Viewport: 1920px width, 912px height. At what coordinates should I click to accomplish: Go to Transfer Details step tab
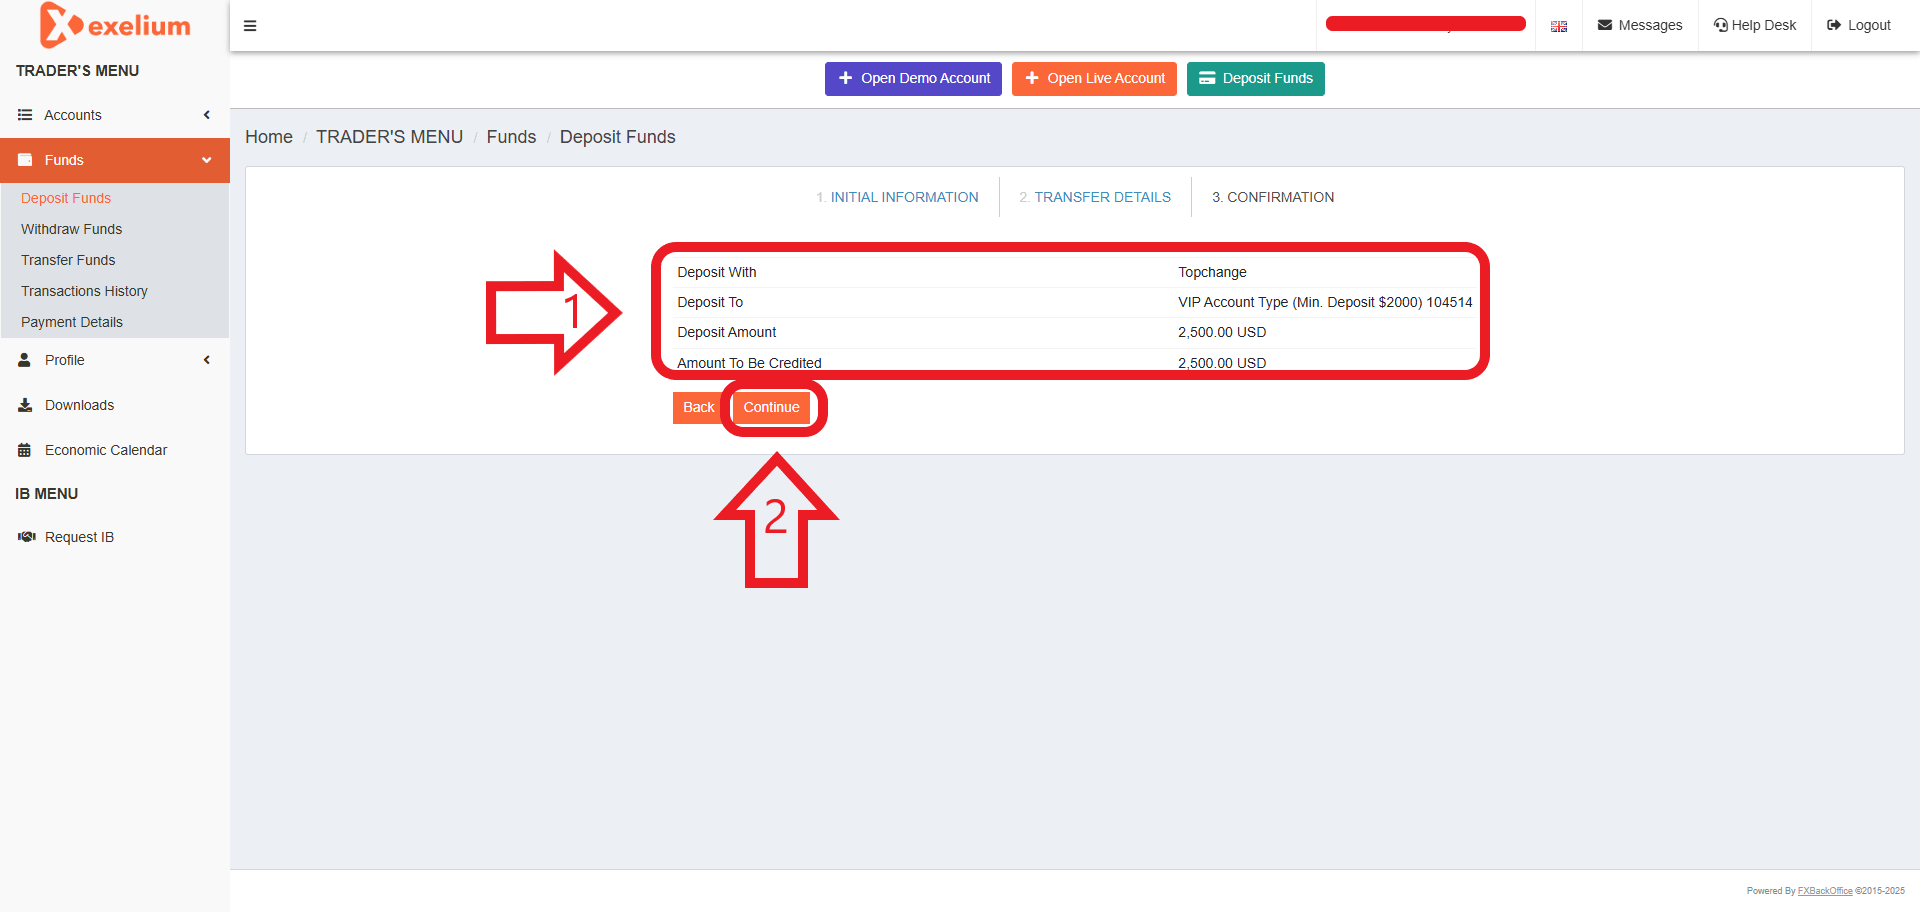[1095, 197]
